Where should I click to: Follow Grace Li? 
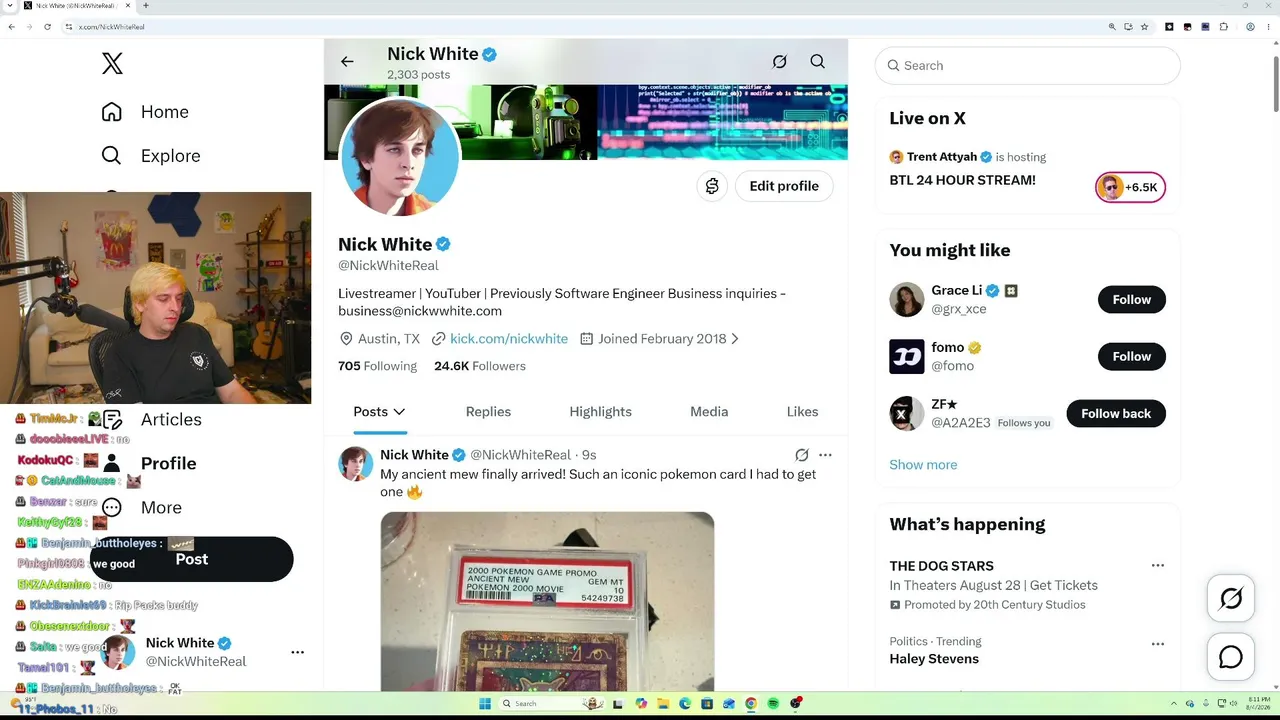tap(1132, 300)
